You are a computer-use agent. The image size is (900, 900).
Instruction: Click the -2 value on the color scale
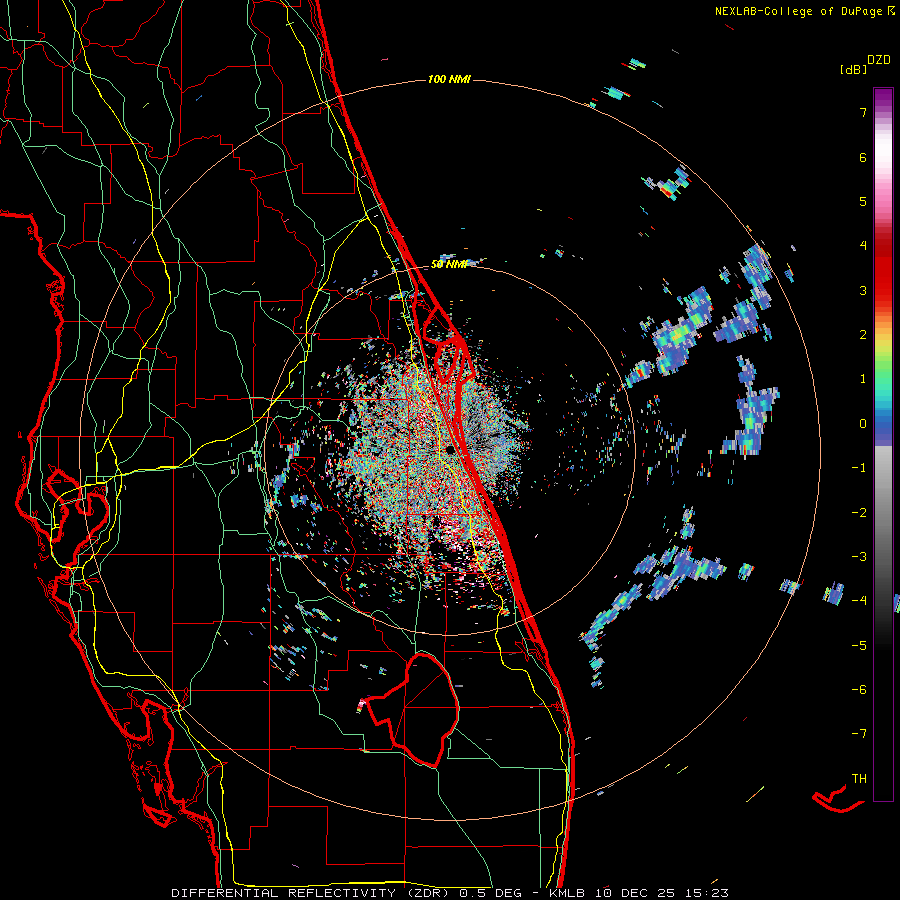(859, 513)
